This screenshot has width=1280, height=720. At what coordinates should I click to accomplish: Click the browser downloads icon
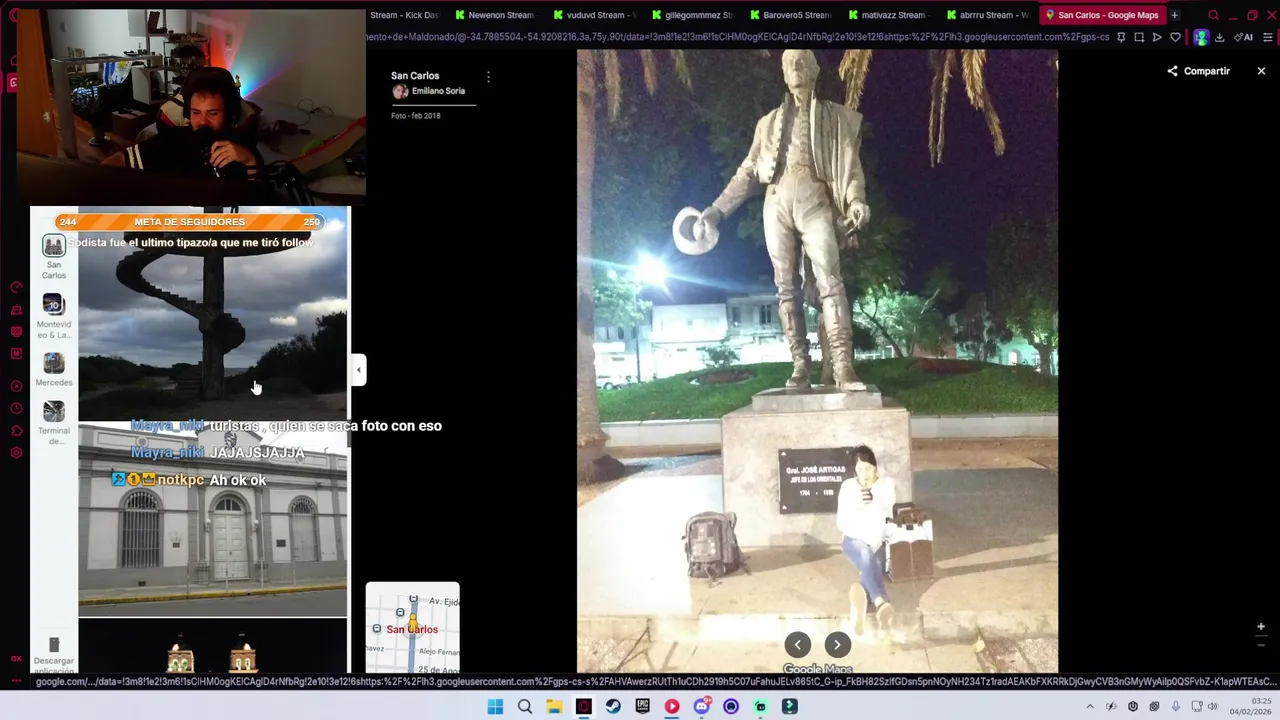tap(1219, 37)
